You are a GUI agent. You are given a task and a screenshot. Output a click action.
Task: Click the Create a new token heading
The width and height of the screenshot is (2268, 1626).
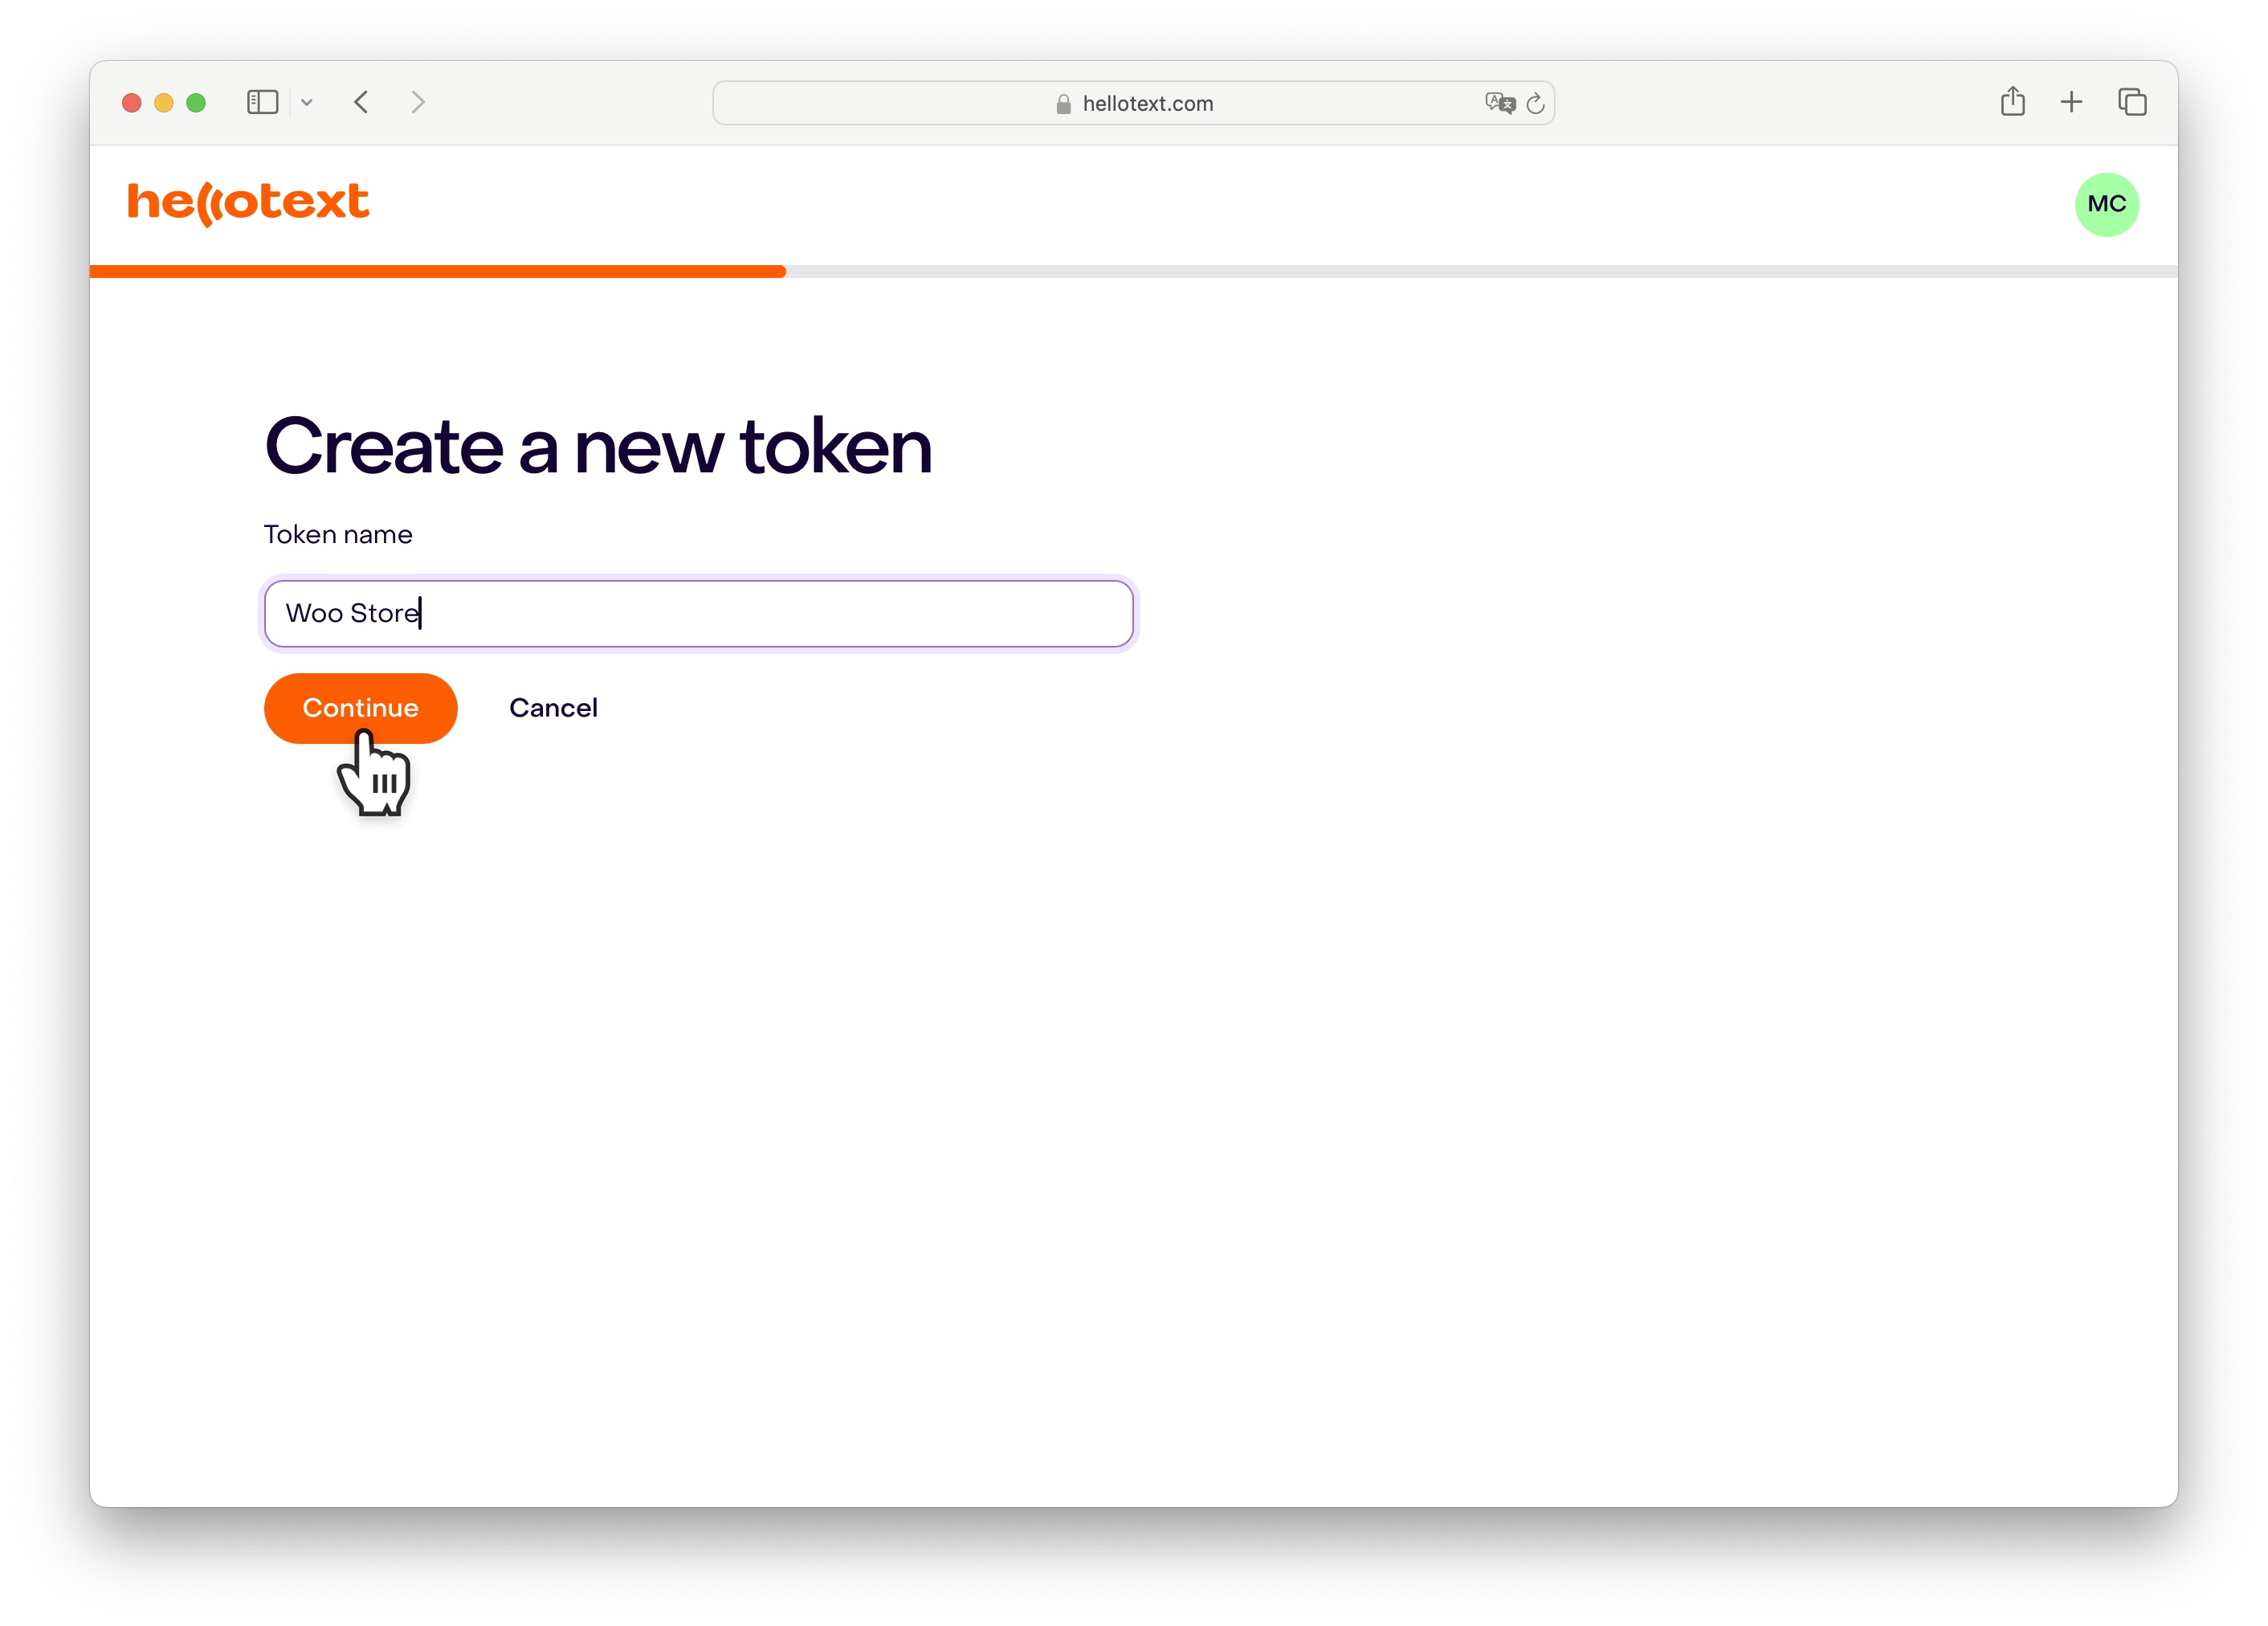pyautogui.click(x=598, y=447)
